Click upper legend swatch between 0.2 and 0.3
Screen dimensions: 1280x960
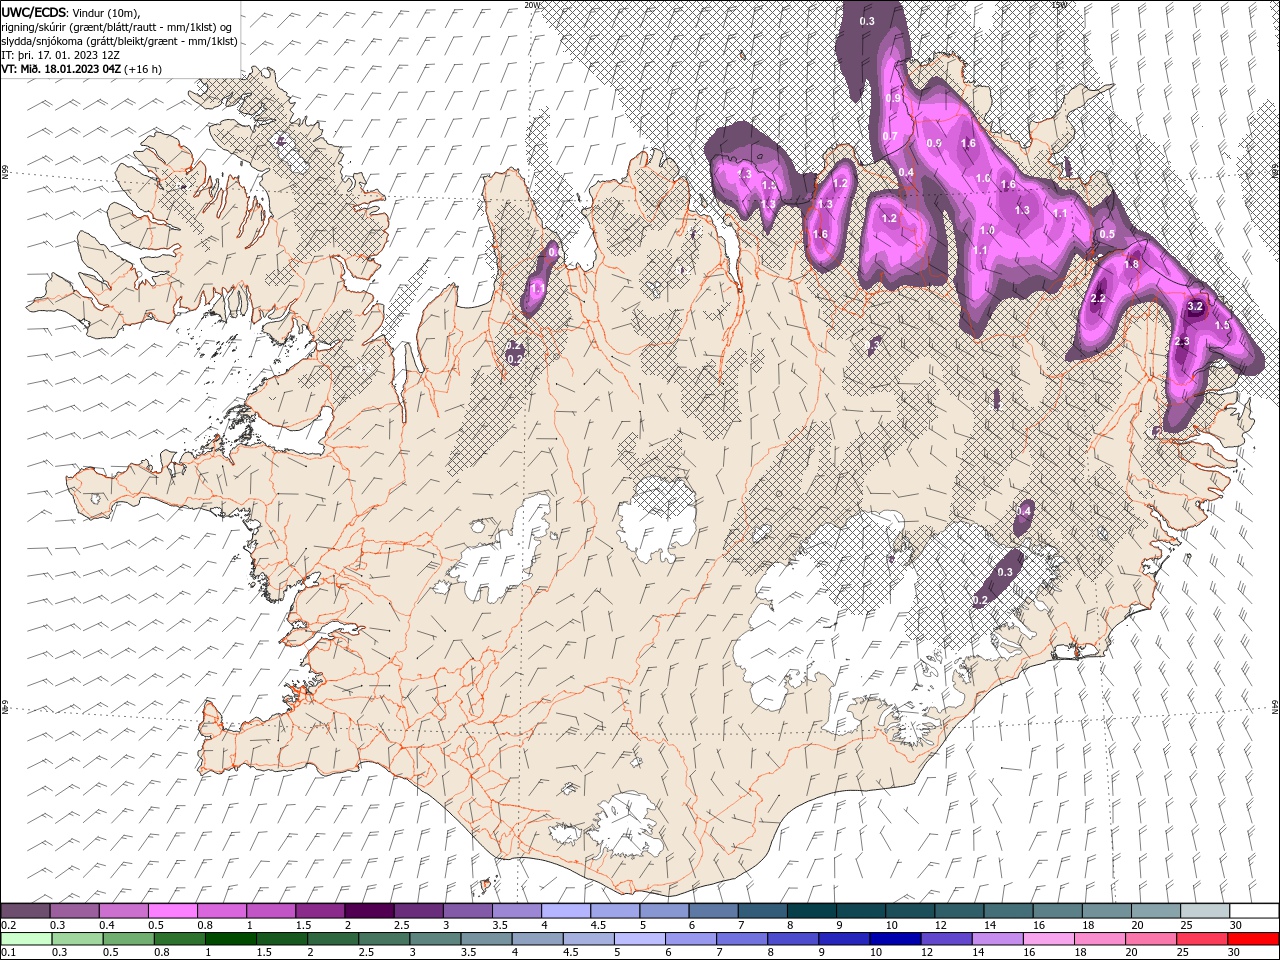[x=25, y=911]
